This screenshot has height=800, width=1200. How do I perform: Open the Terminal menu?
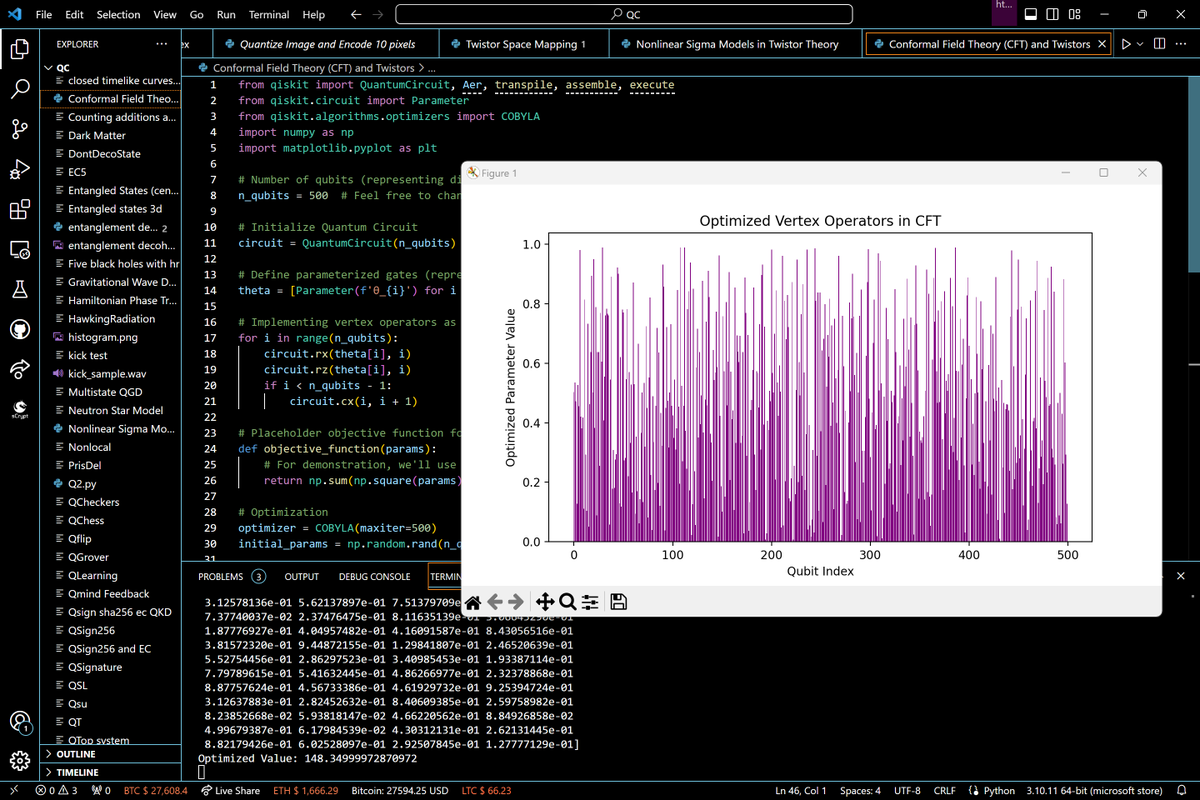coord(269,15)
